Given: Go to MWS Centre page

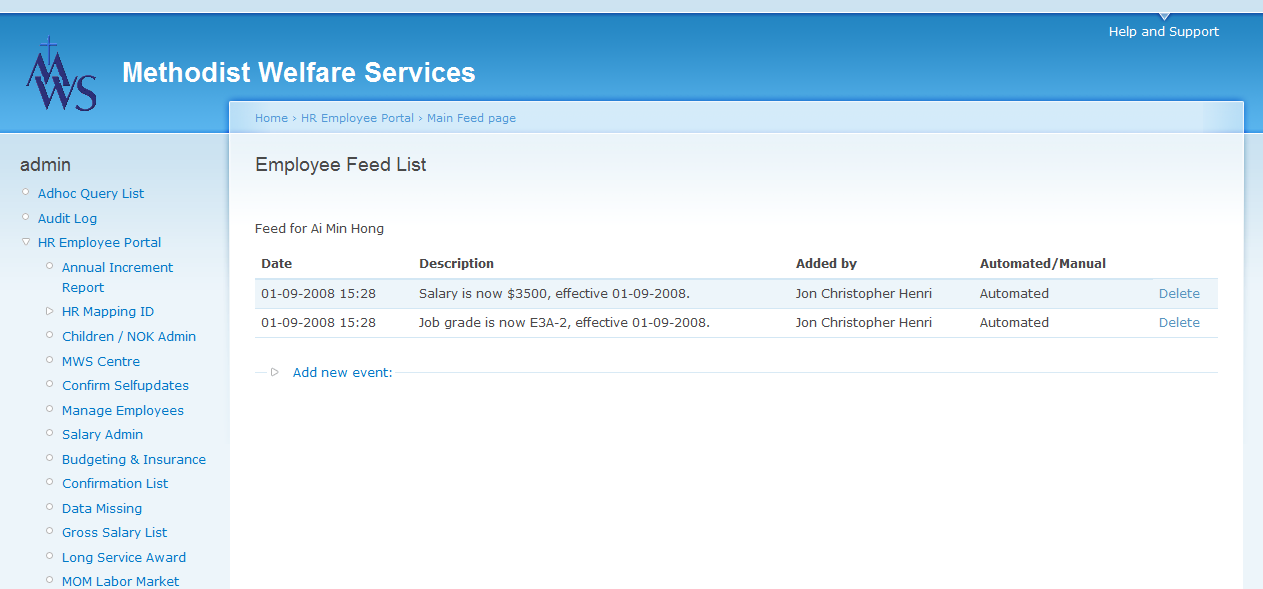Looking at the screenshot, I should coord(101,361).
